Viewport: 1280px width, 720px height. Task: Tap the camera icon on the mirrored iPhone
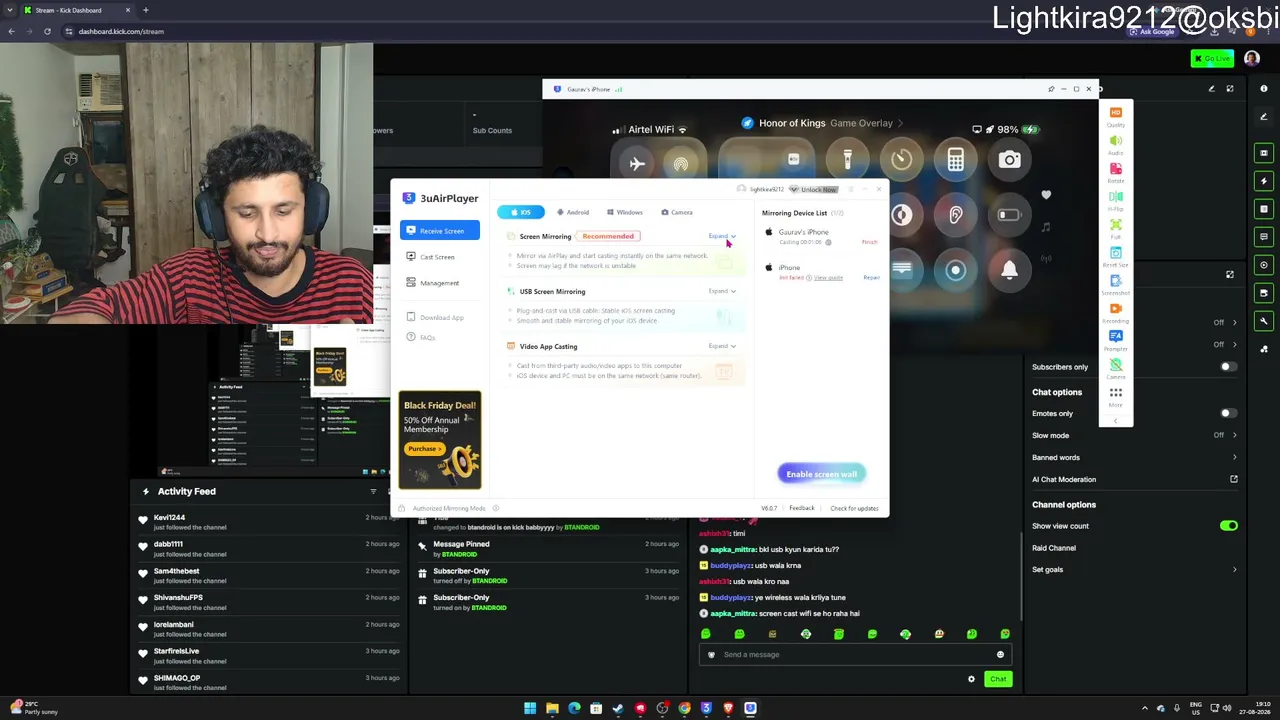[x=1010, y=160]
